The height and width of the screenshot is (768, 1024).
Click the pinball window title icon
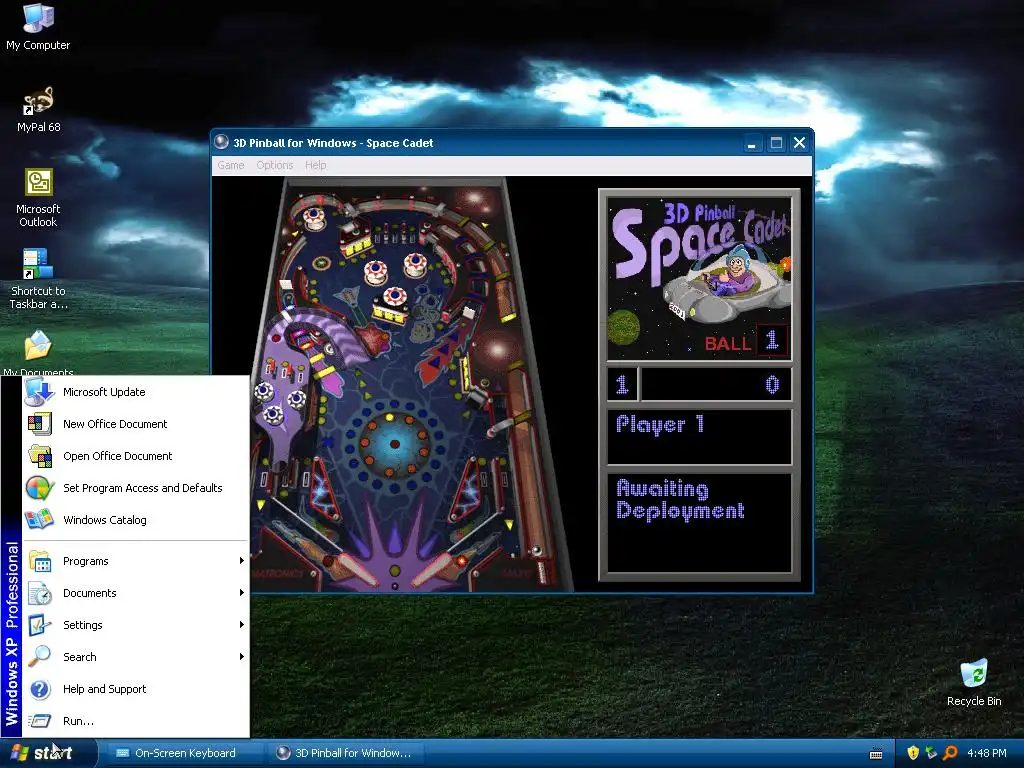coord(221,142)
